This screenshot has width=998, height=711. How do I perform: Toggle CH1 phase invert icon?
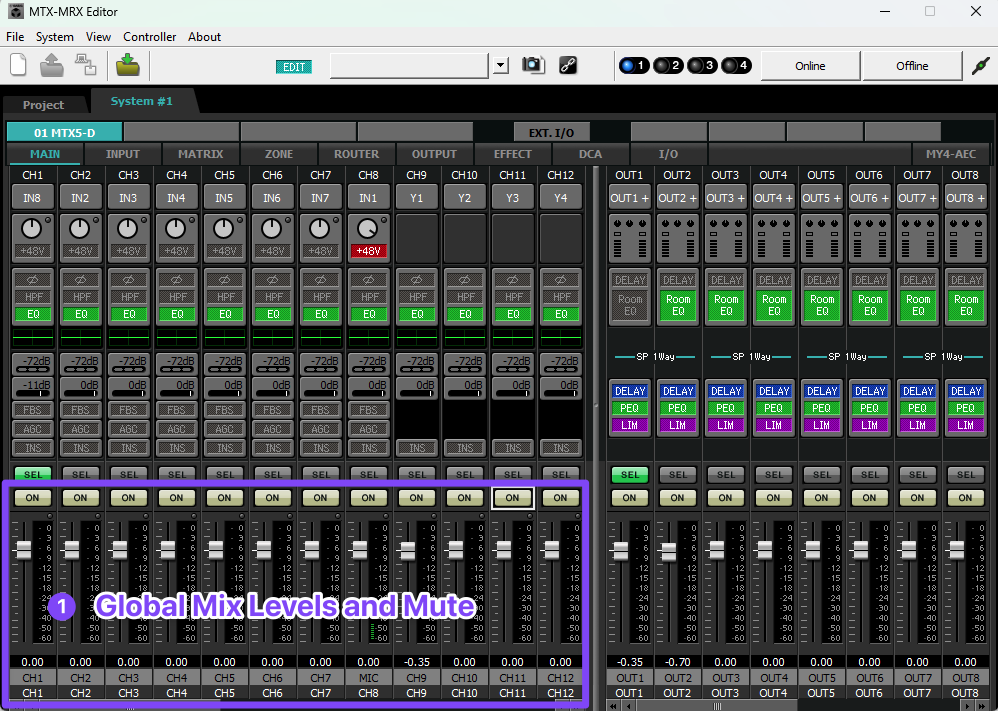[x=32, y=279]
